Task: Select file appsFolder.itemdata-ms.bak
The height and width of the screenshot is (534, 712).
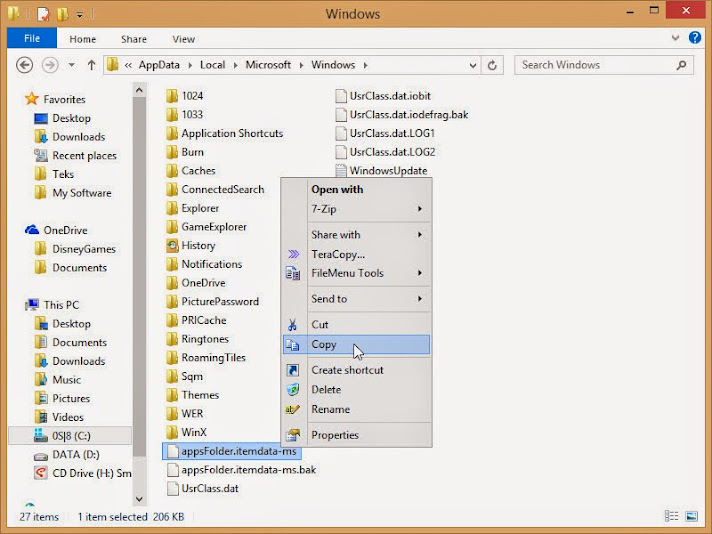Action: point(242,470)
